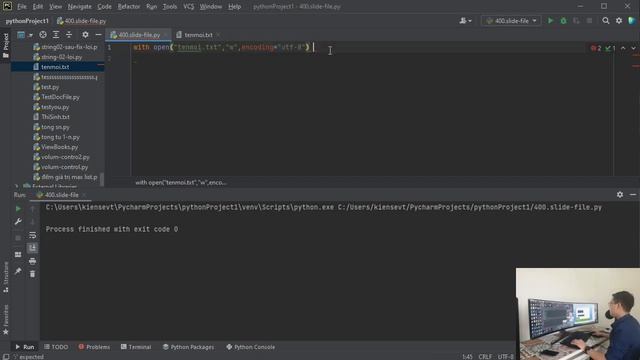The height and width of the screenshot is (360, 640).
Task: Toggle soft-wrap in Run console
Action: (x=33, y=235)
